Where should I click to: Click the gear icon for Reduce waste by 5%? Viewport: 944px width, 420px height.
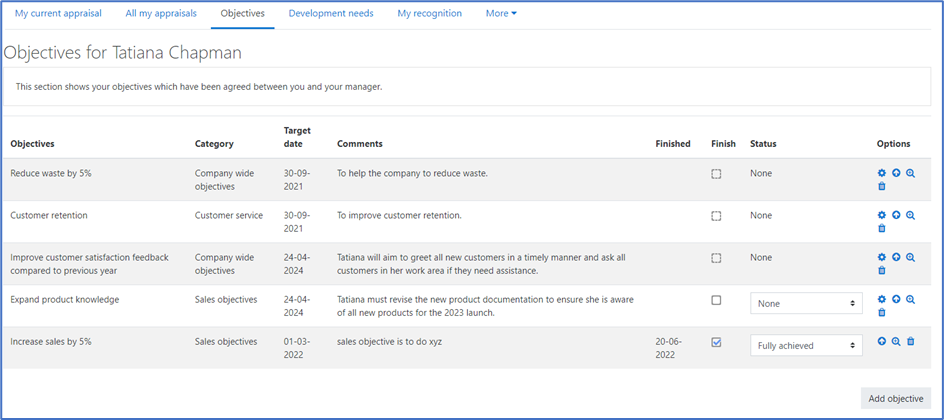point(882,173)
